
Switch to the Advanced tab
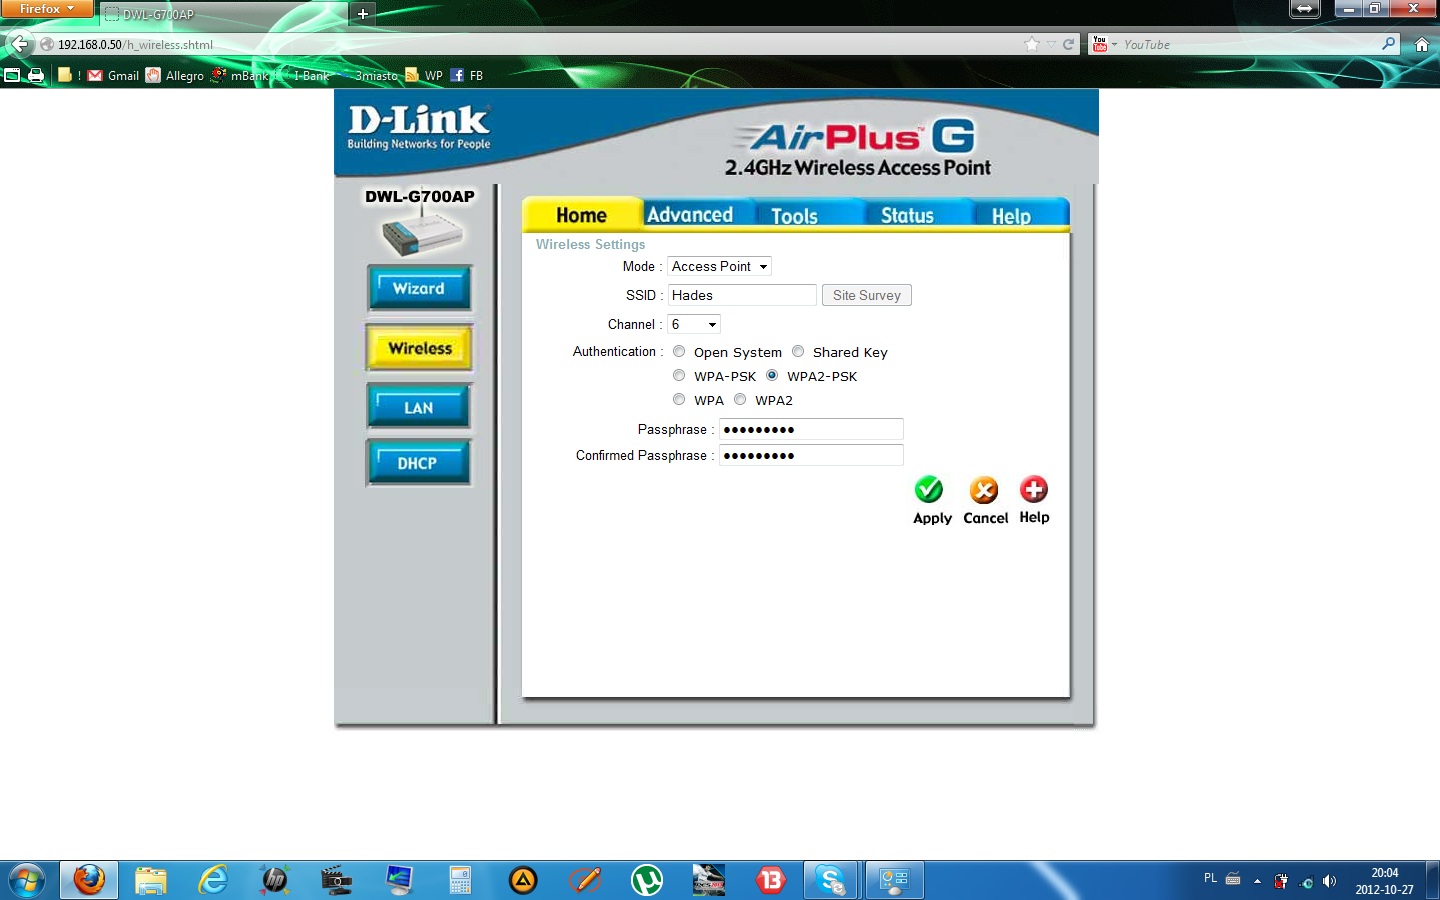pos(690,215)
